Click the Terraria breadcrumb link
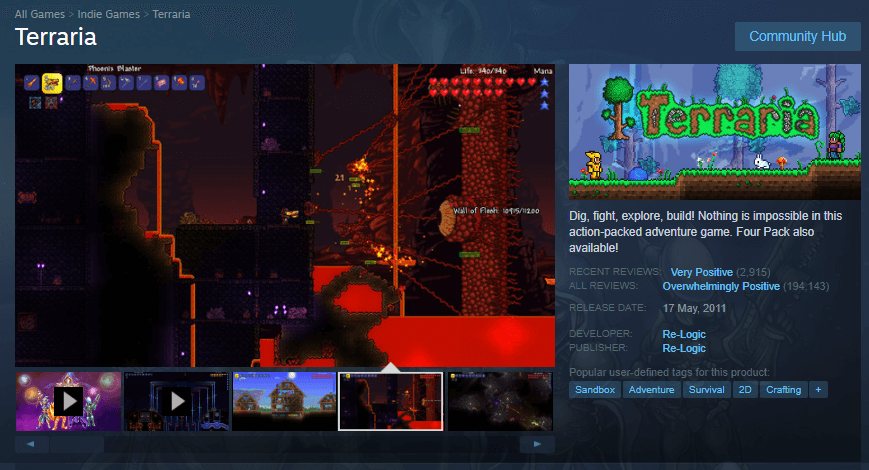This screenshot has width=869, height=470. pyautogui.click(x=171, y=14)
